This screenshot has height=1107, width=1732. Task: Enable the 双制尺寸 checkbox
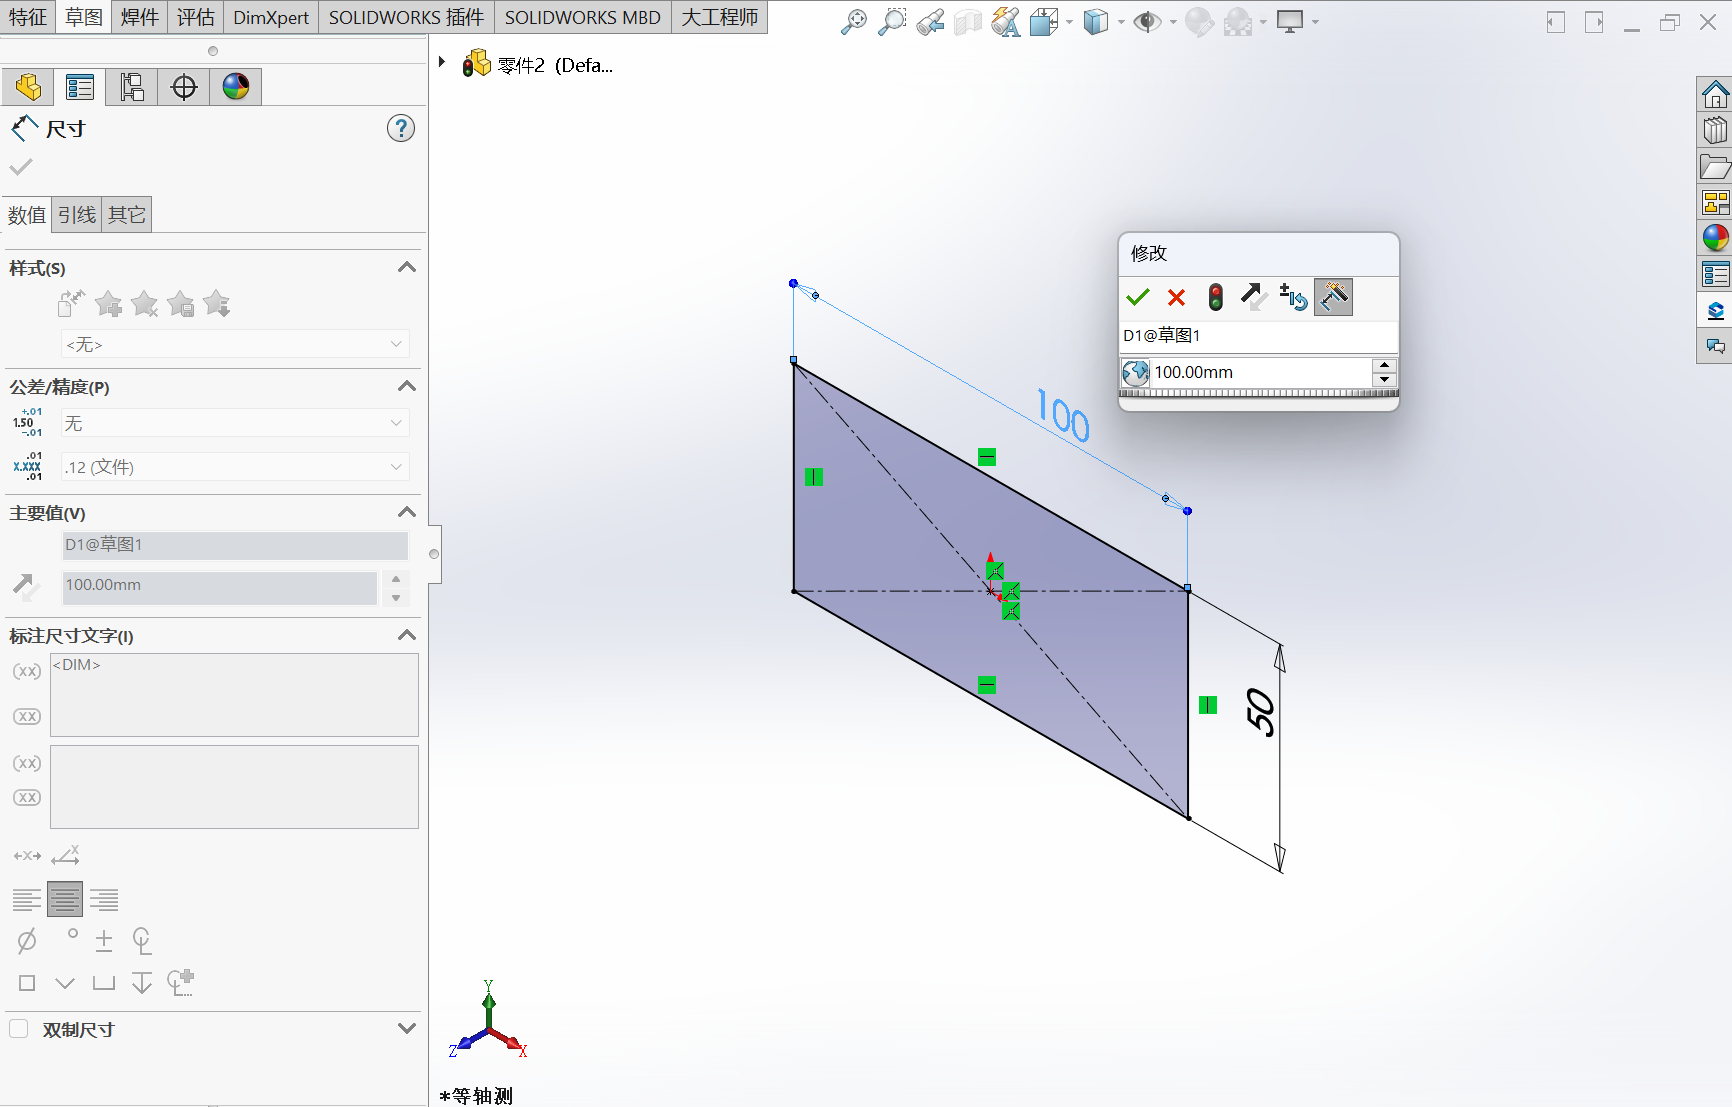[19, 1029]
